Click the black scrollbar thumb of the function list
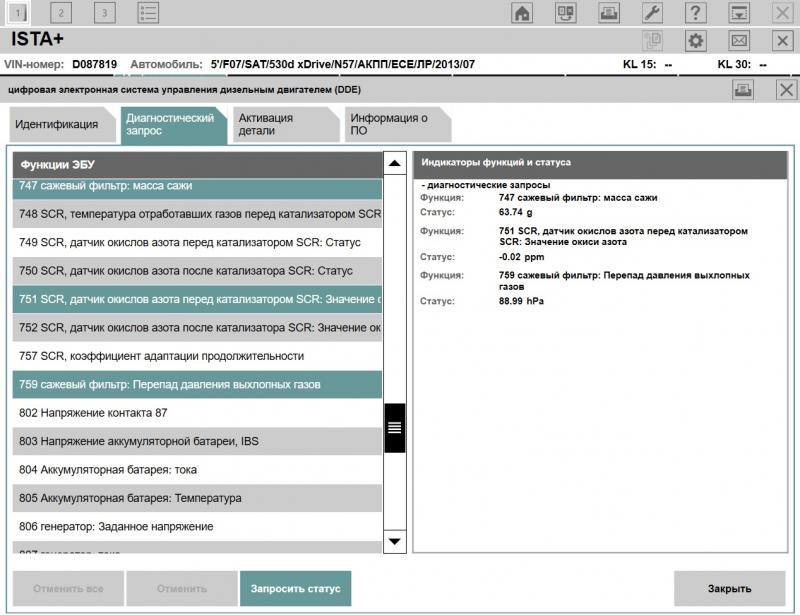 pyautogui.click(x=394, y=428)
